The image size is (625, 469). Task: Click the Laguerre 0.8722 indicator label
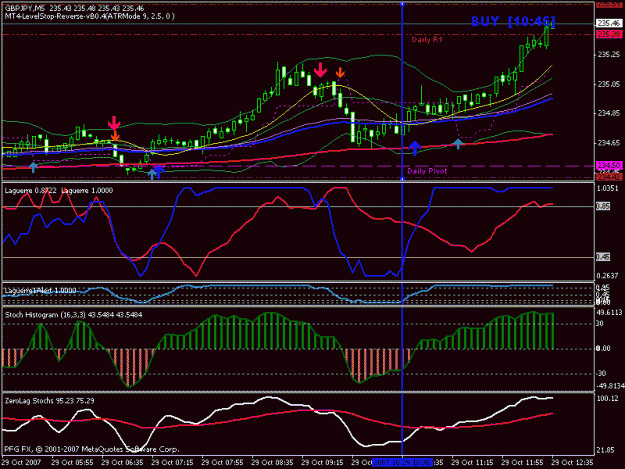tap(31, 190)
